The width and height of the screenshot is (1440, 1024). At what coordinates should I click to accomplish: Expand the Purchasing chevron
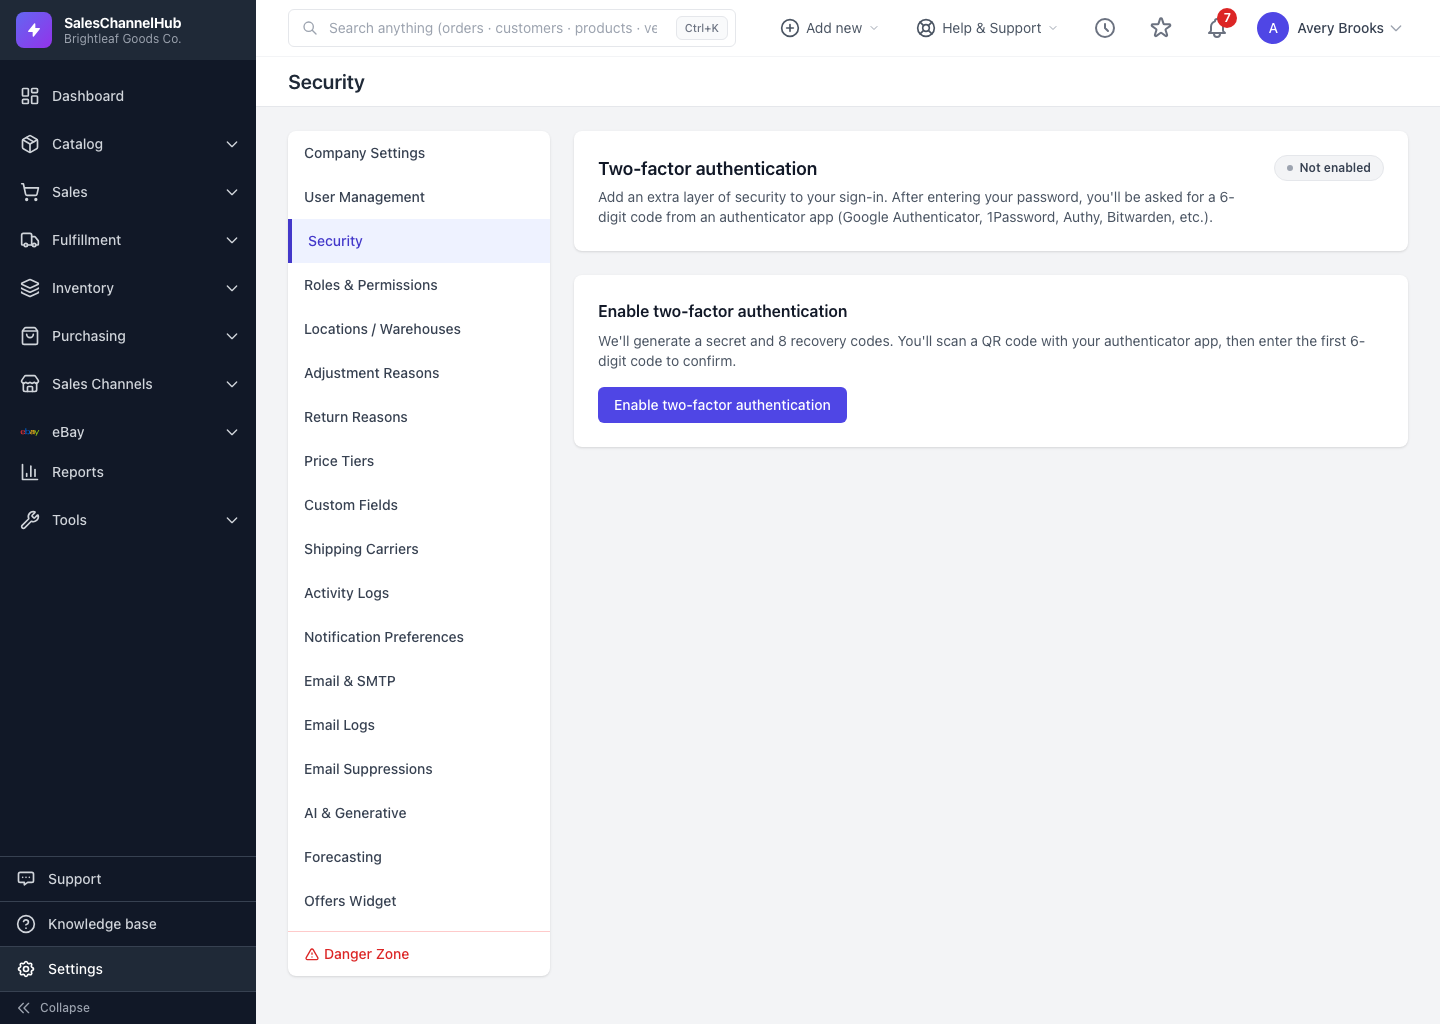tap(232, 336)
